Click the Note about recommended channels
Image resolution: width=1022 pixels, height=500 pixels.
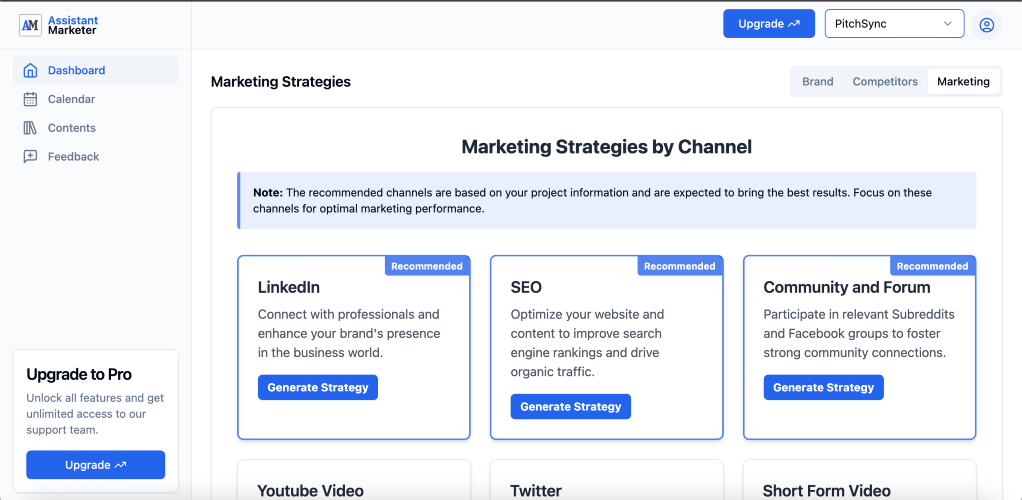tap(607, 201)
